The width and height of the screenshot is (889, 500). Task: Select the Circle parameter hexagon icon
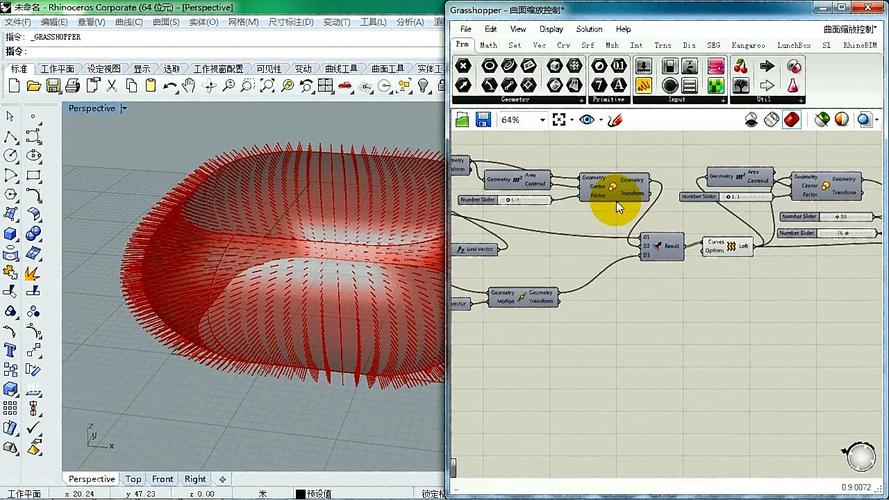pyautogui.click(x=489, y=66)
